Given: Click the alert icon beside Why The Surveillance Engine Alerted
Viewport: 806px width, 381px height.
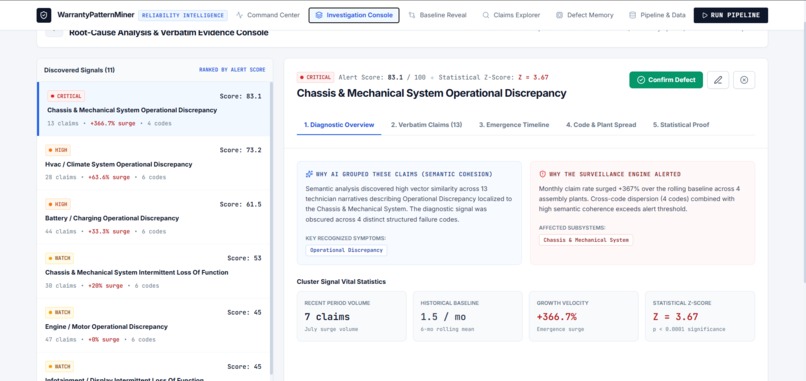Looking at the screenshot, I should (x=542, y=174).
